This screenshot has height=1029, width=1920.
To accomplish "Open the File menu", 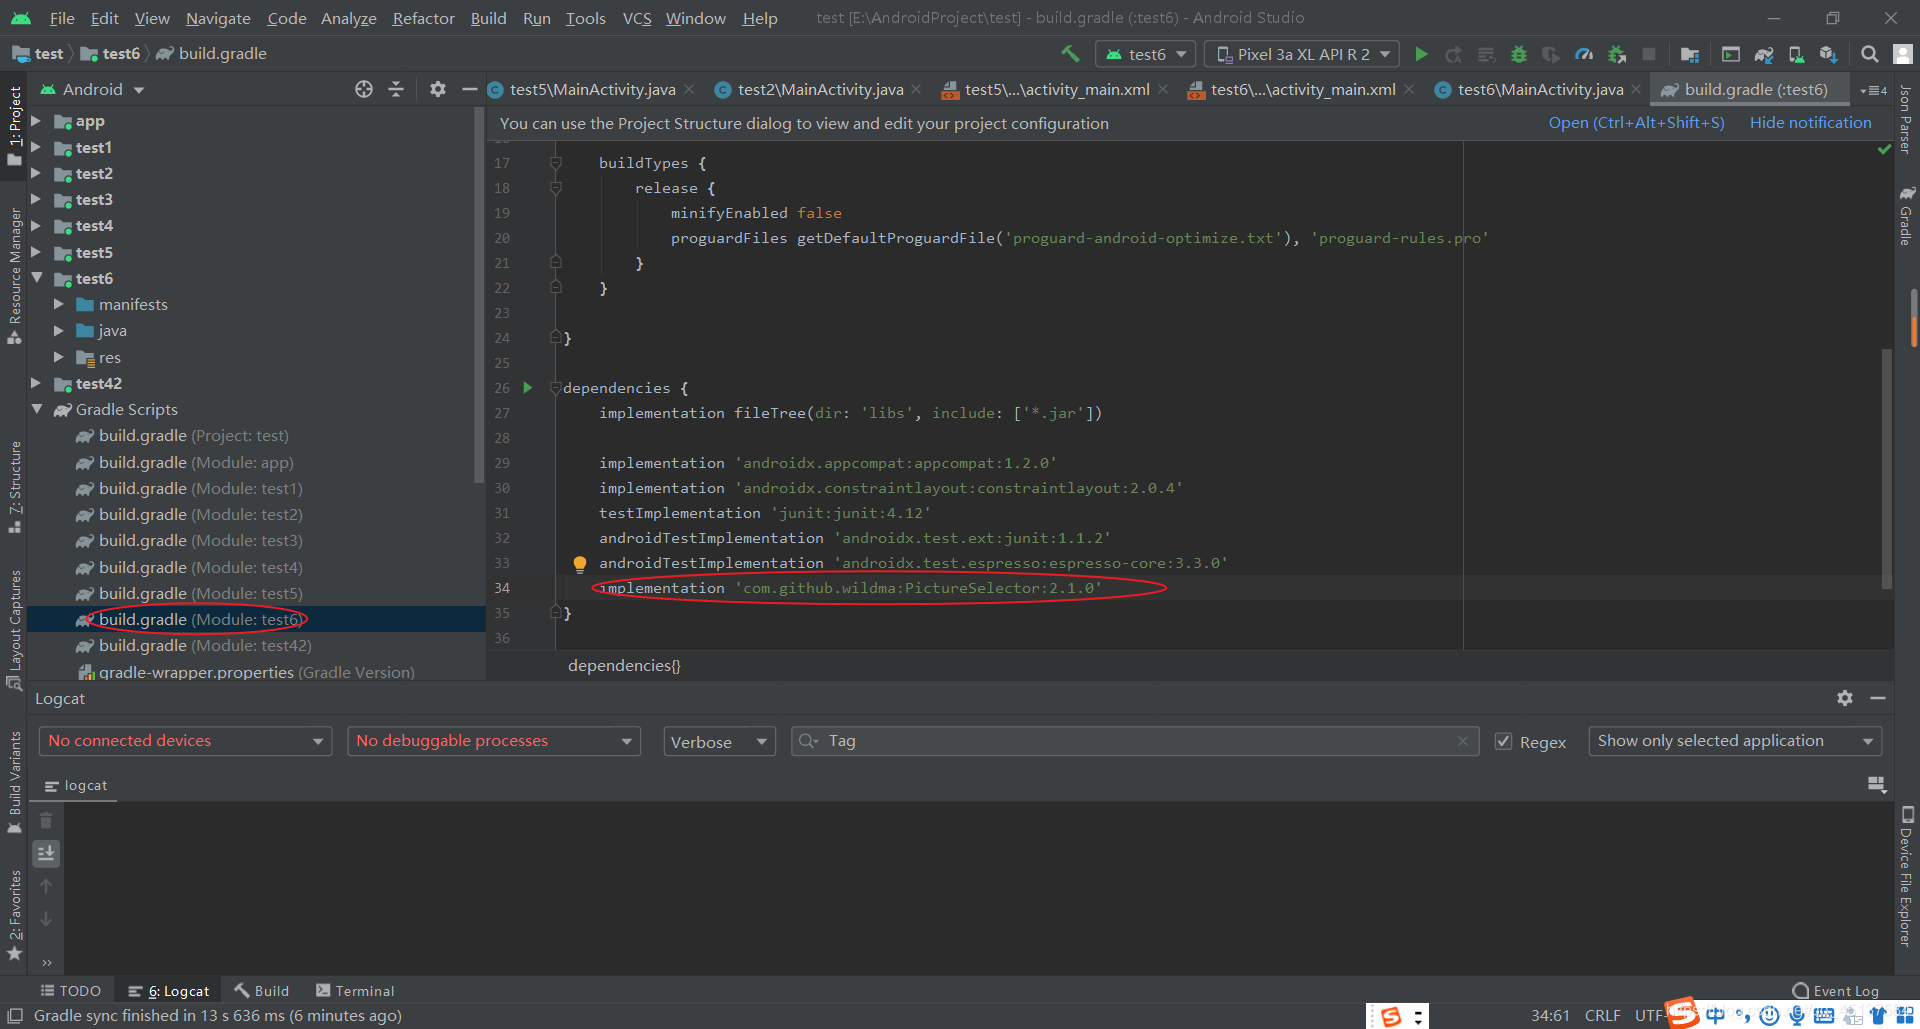I will tap(61, 18).
